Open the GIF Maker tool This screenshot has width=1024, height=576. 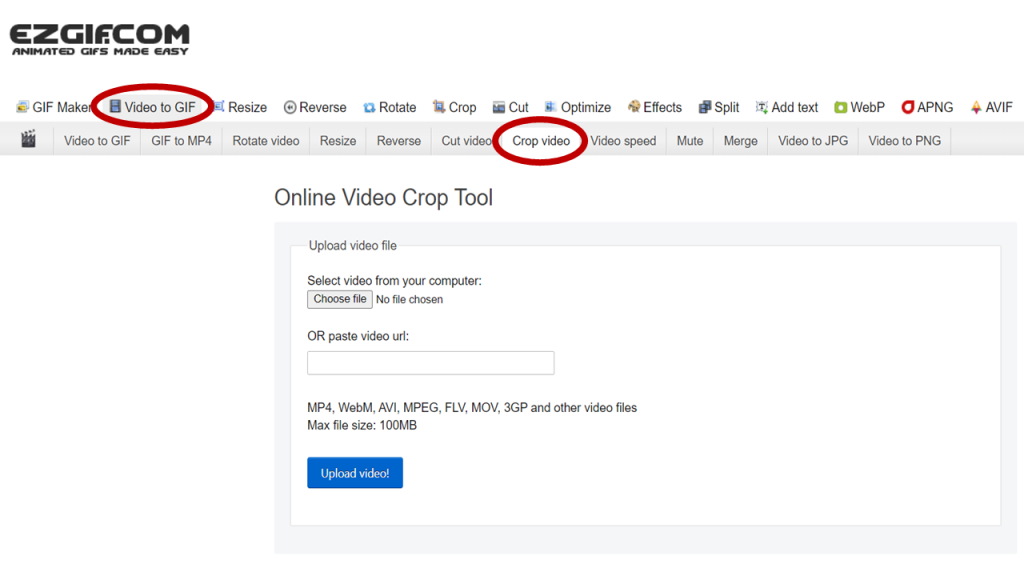click(55, 107)
